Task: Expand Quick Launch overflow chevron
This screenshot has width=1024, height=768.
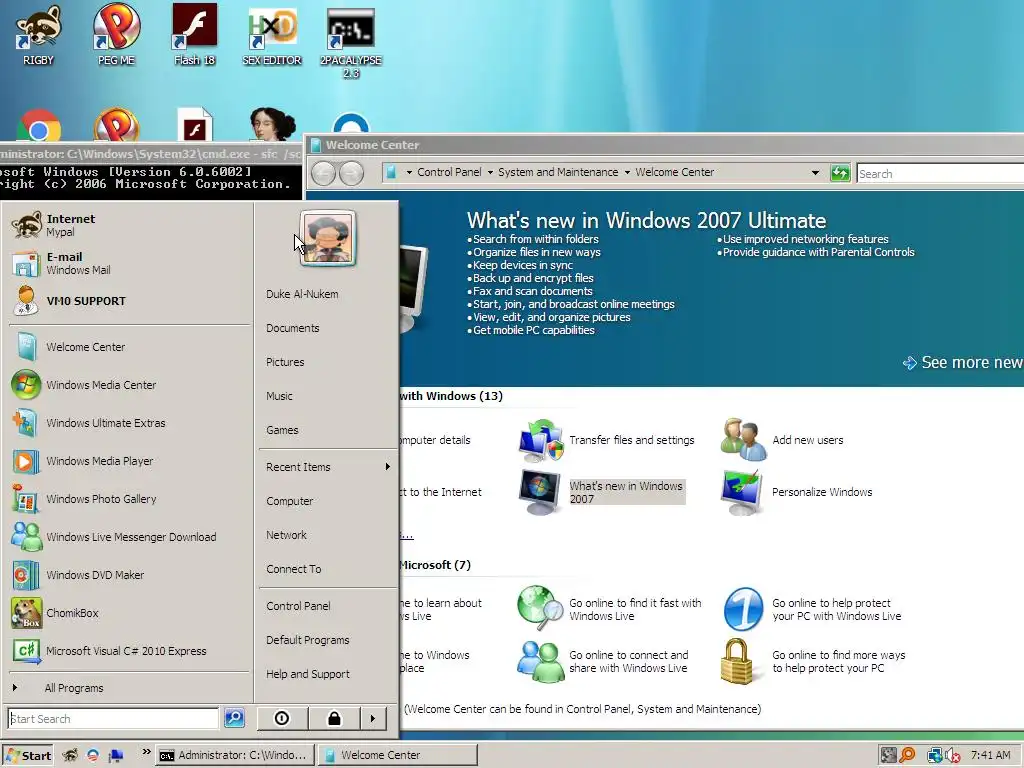Action: pos(146,752)
